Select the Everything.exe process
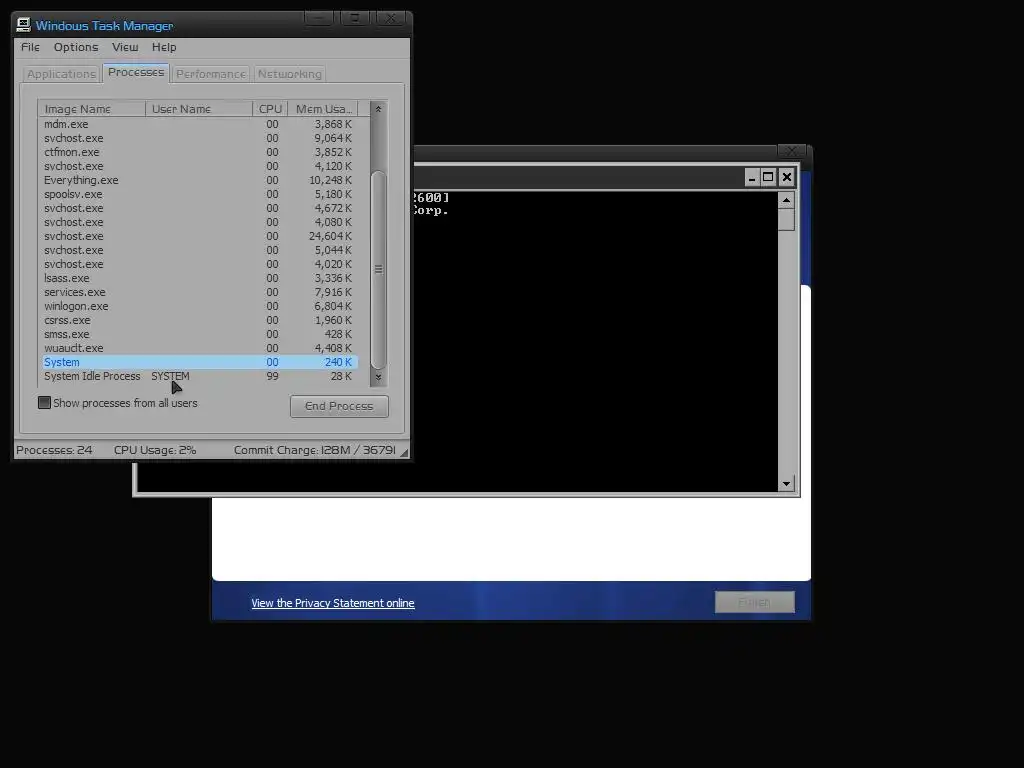The width and height of the screenshot is (1024, 768). click(198, 180)
